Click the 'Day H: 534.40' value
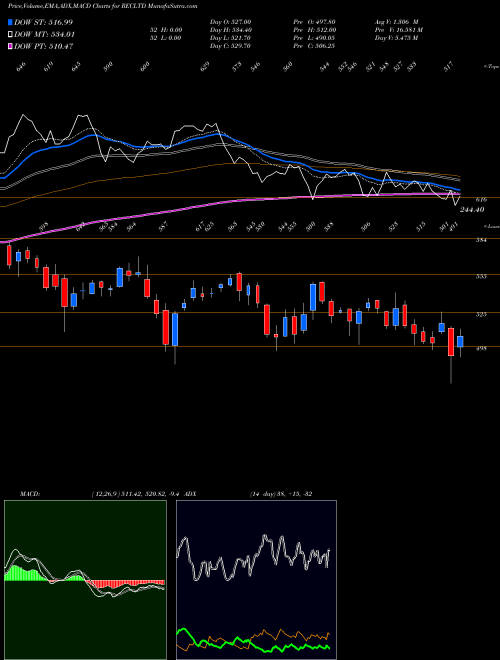This screenshot has width=500, height=660. tap(231, 30)
